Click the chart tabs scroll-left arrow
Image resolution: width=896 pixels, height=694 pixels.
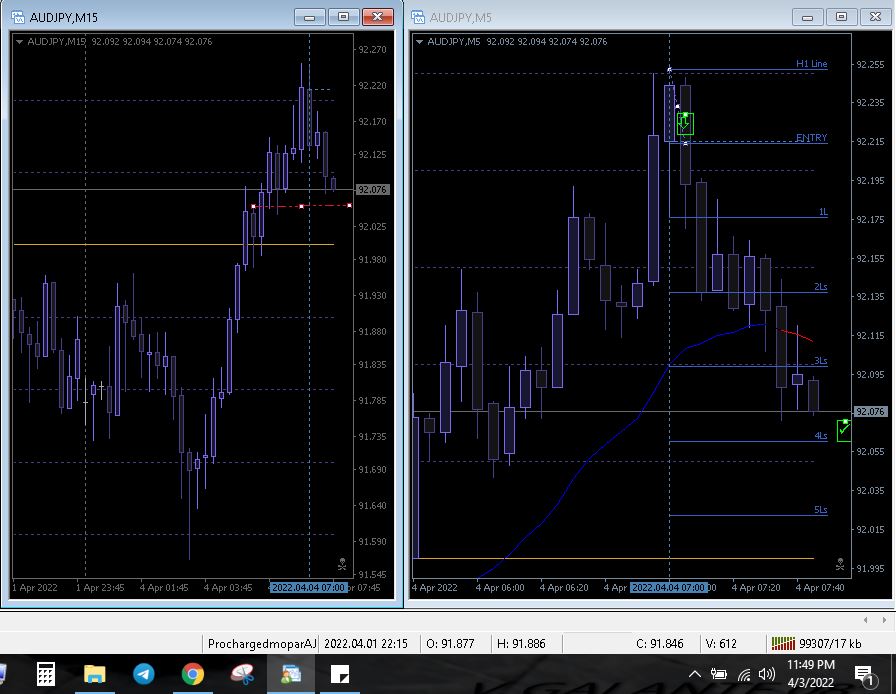pyautogui.click(x=866, y=620)
